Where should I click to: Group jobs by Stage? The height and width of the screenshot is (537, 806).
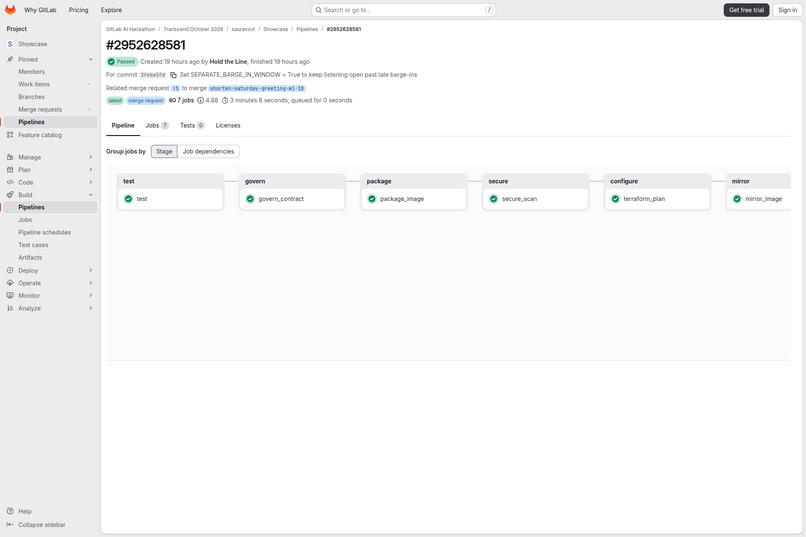coord(164,152)
